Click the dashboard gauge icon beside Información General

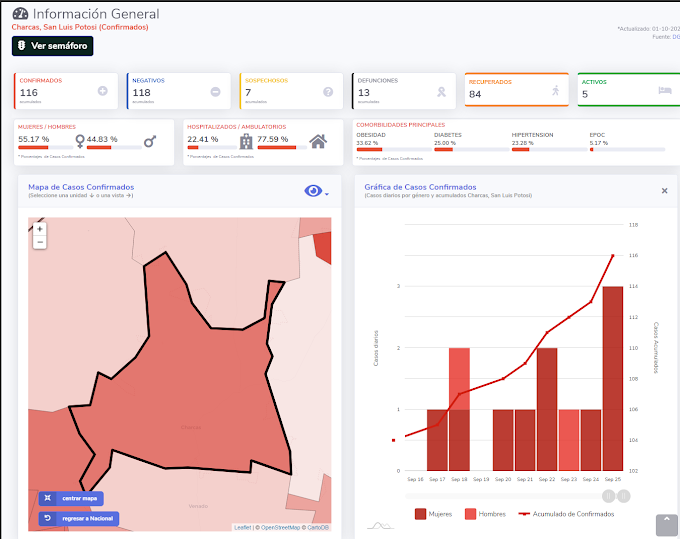click(20, 13)
